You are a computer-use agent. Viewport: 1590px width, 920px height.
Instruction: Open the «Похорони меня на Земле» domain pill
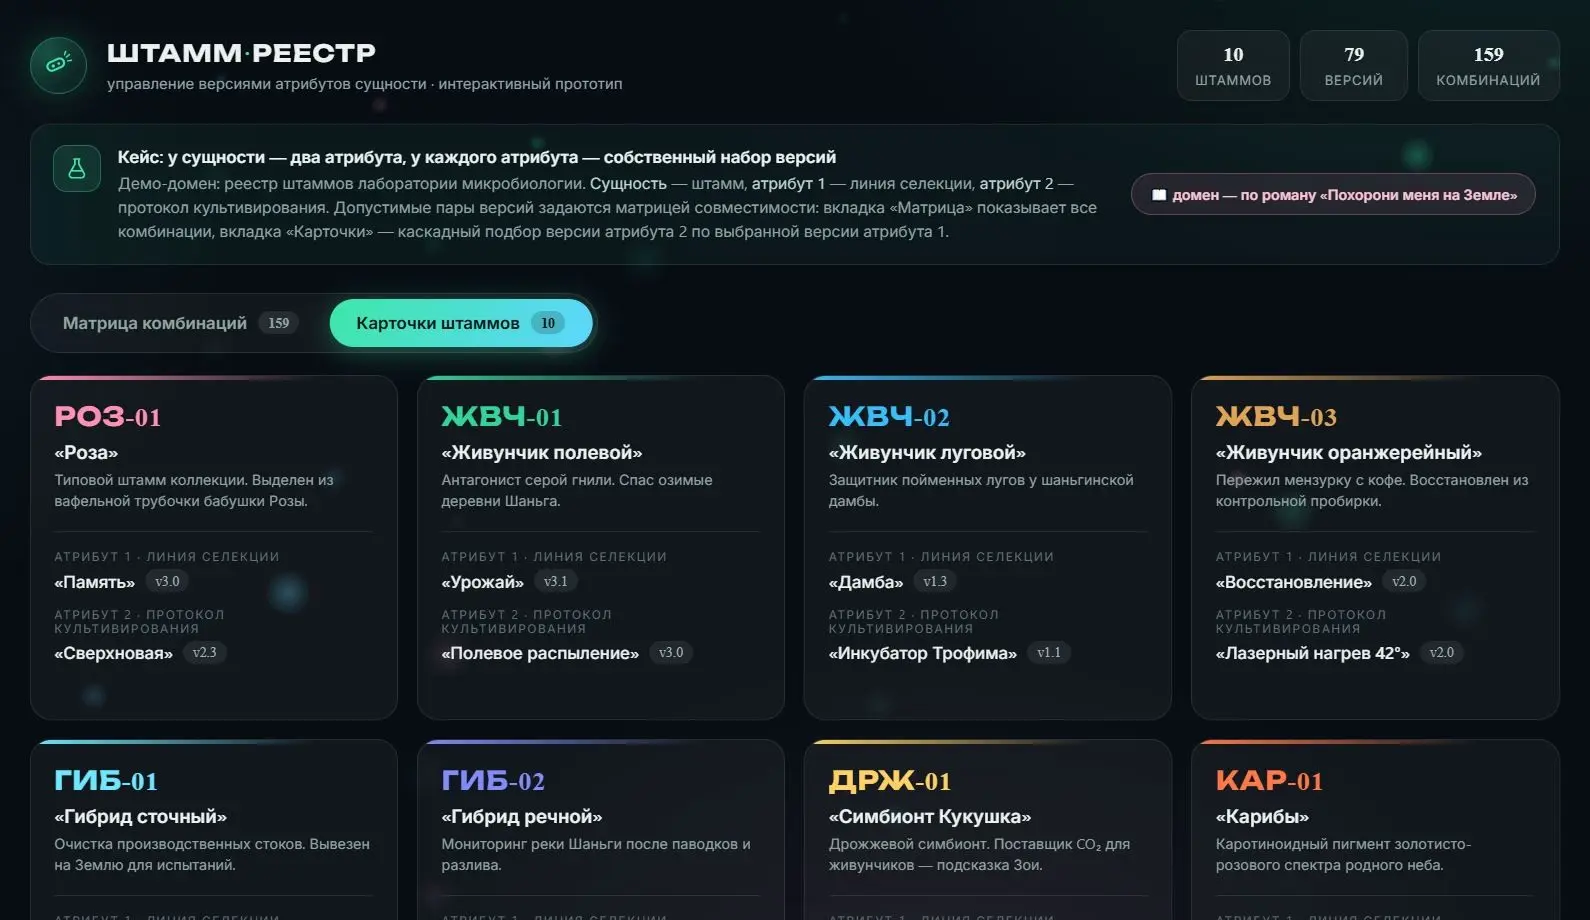click(1333, 195)
